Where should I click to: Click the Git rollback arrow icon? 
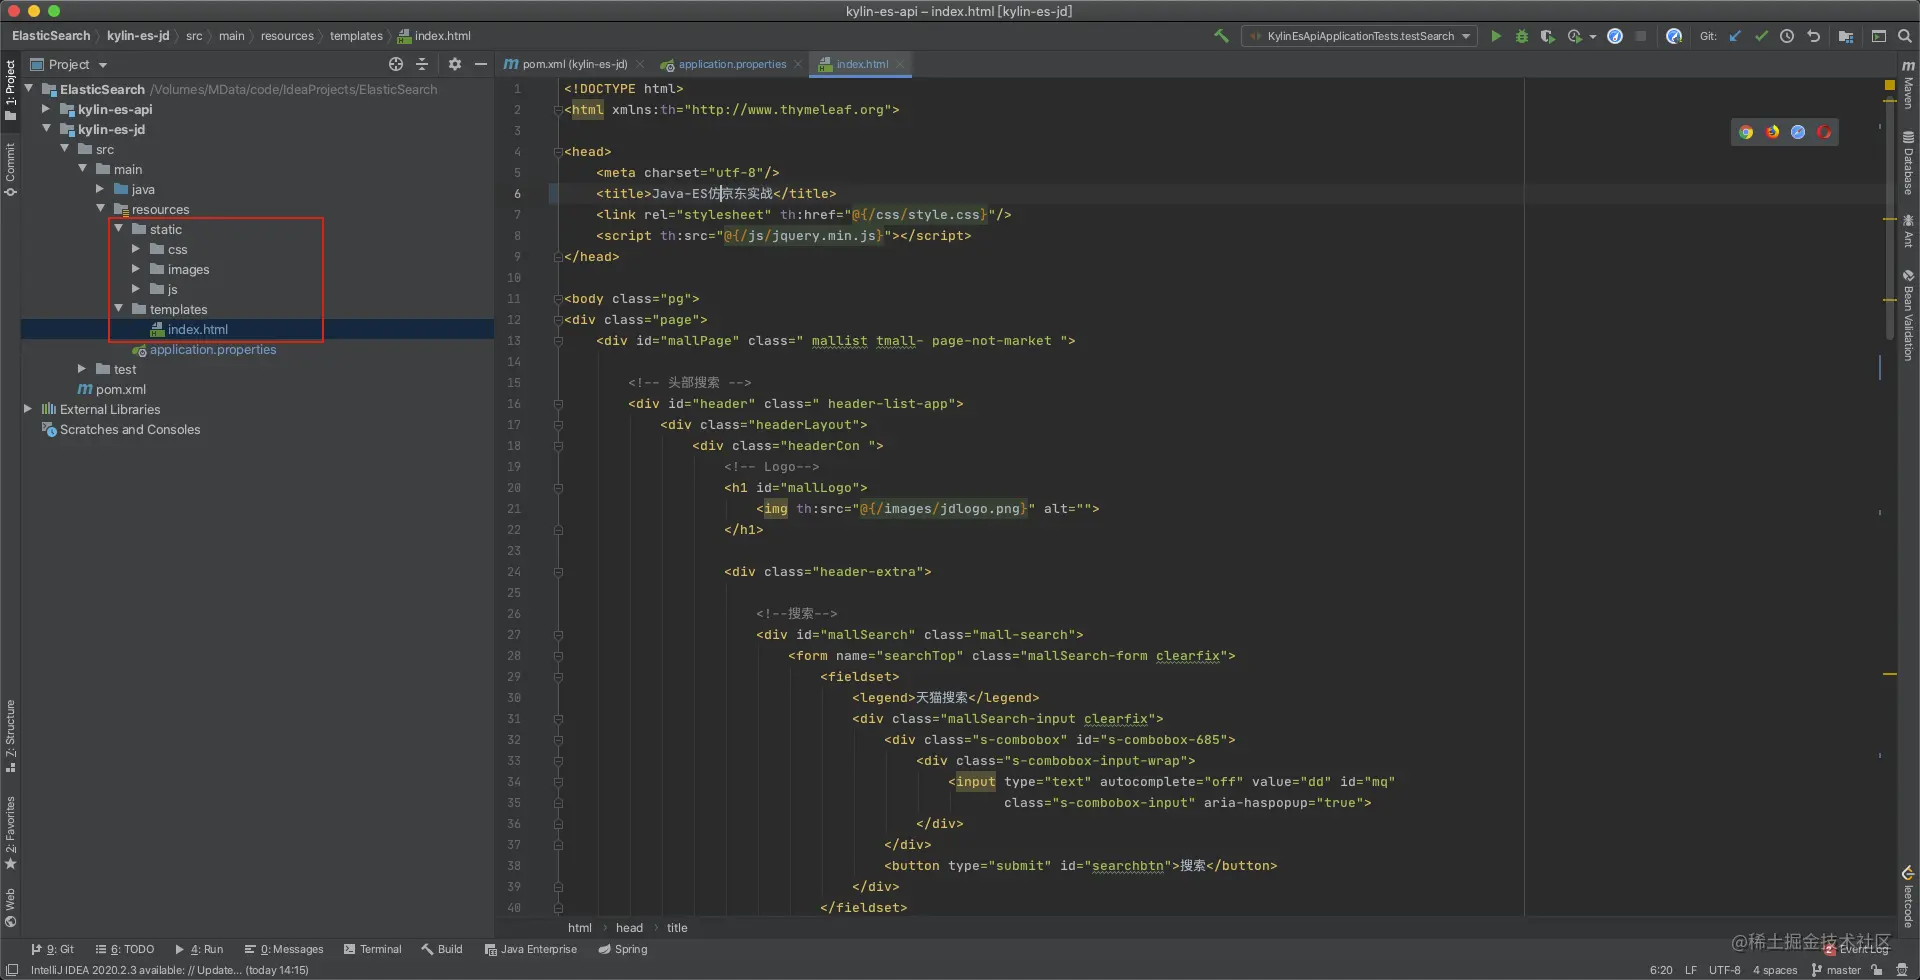pos(1813,36)
